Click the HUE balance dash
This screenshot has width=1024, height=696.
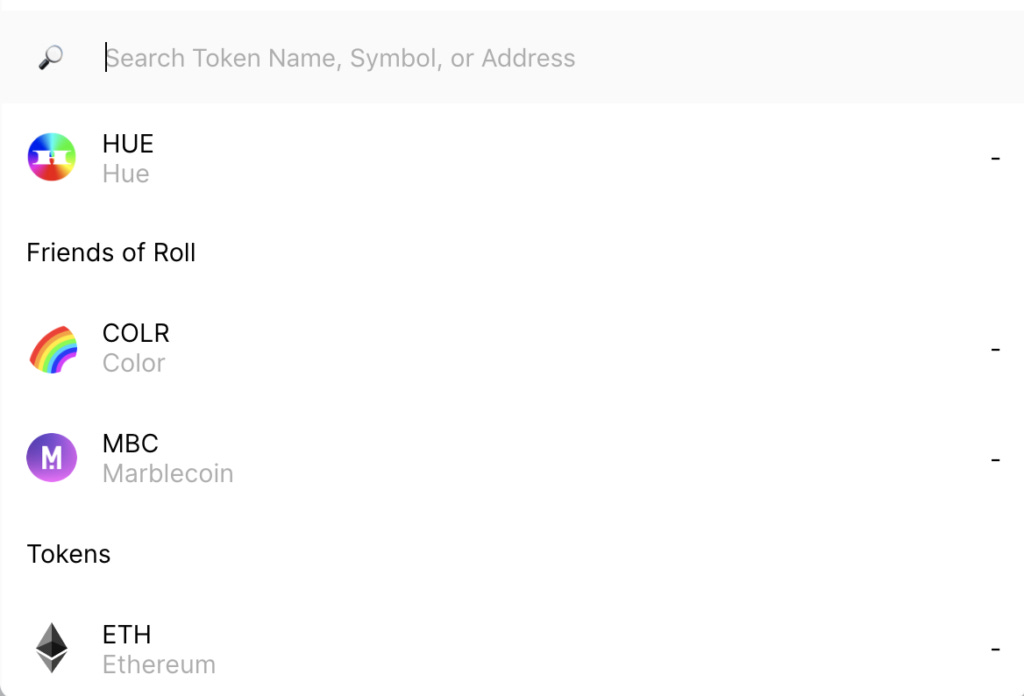click(995, 159)
